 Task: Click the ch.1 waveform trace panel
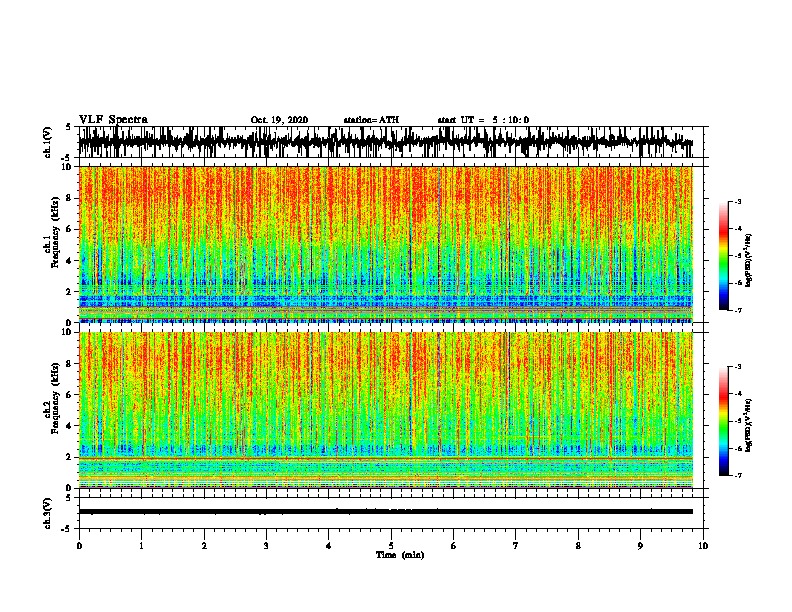pos(391,142)
